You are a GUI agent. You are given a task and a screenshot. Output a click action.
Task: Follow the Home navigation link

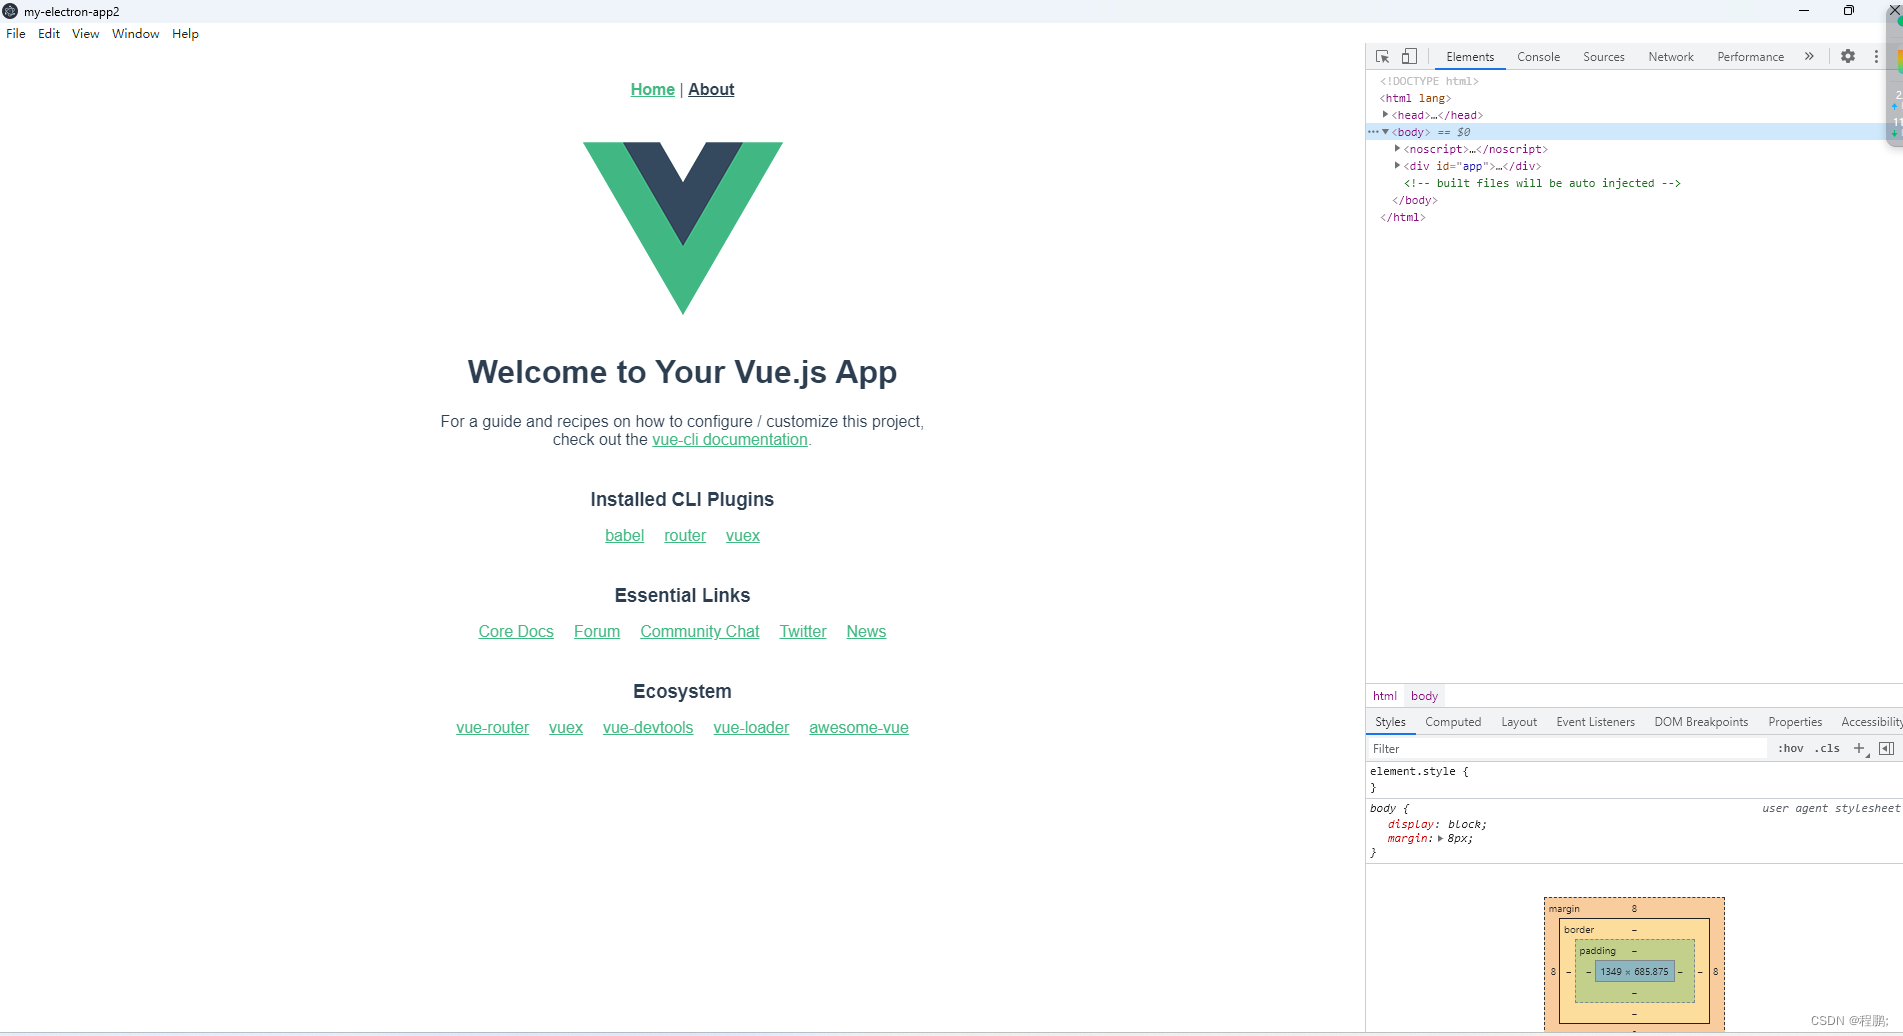pos(652,89)
